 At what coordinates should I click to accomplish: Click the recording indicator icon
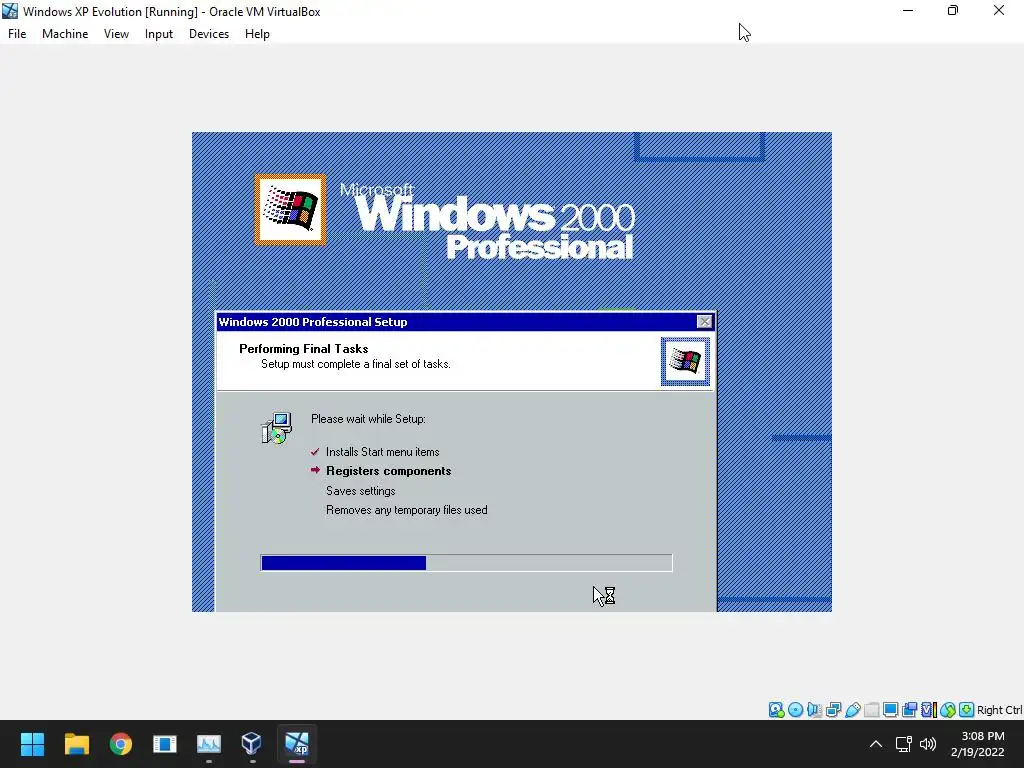pos(909,710)
